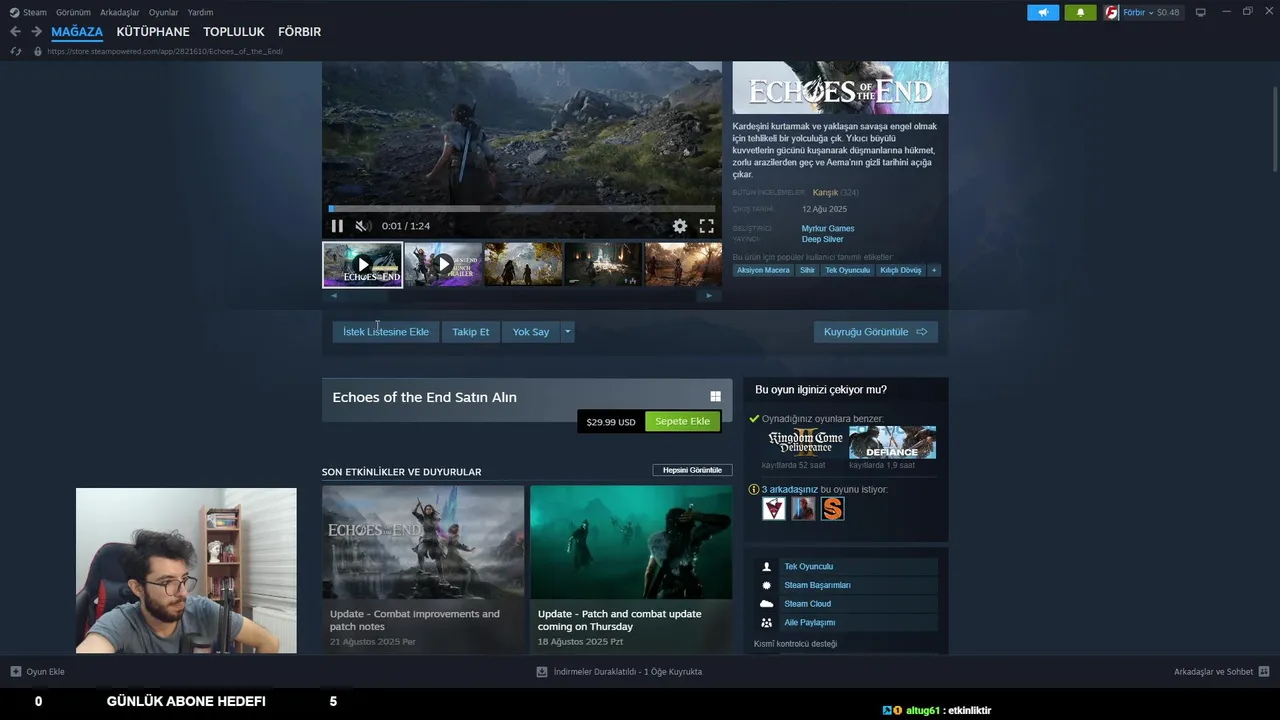Click the Windows platform icon
The width and height of the screenshot is (1280, 720).
tap(715, 397)
